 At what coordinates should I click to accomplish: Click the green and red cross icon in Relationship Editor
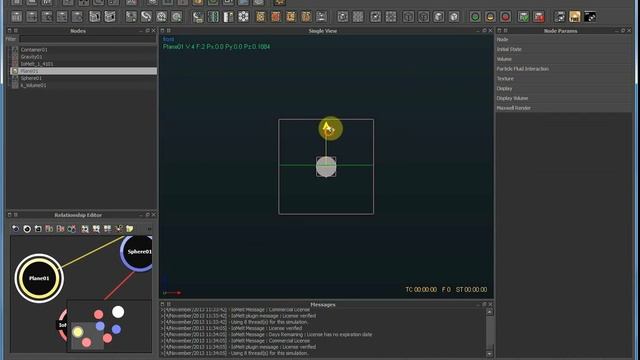[71, 229]
